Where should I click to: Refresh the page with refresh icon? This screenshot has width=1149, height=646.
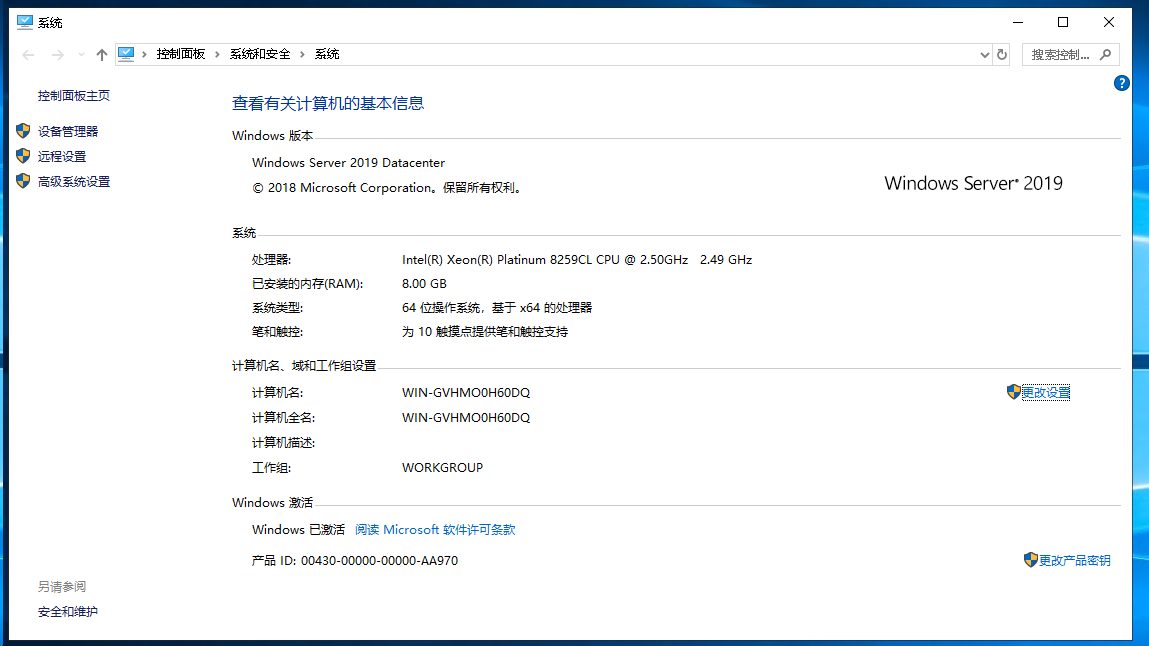click(x=1002, y=54)
